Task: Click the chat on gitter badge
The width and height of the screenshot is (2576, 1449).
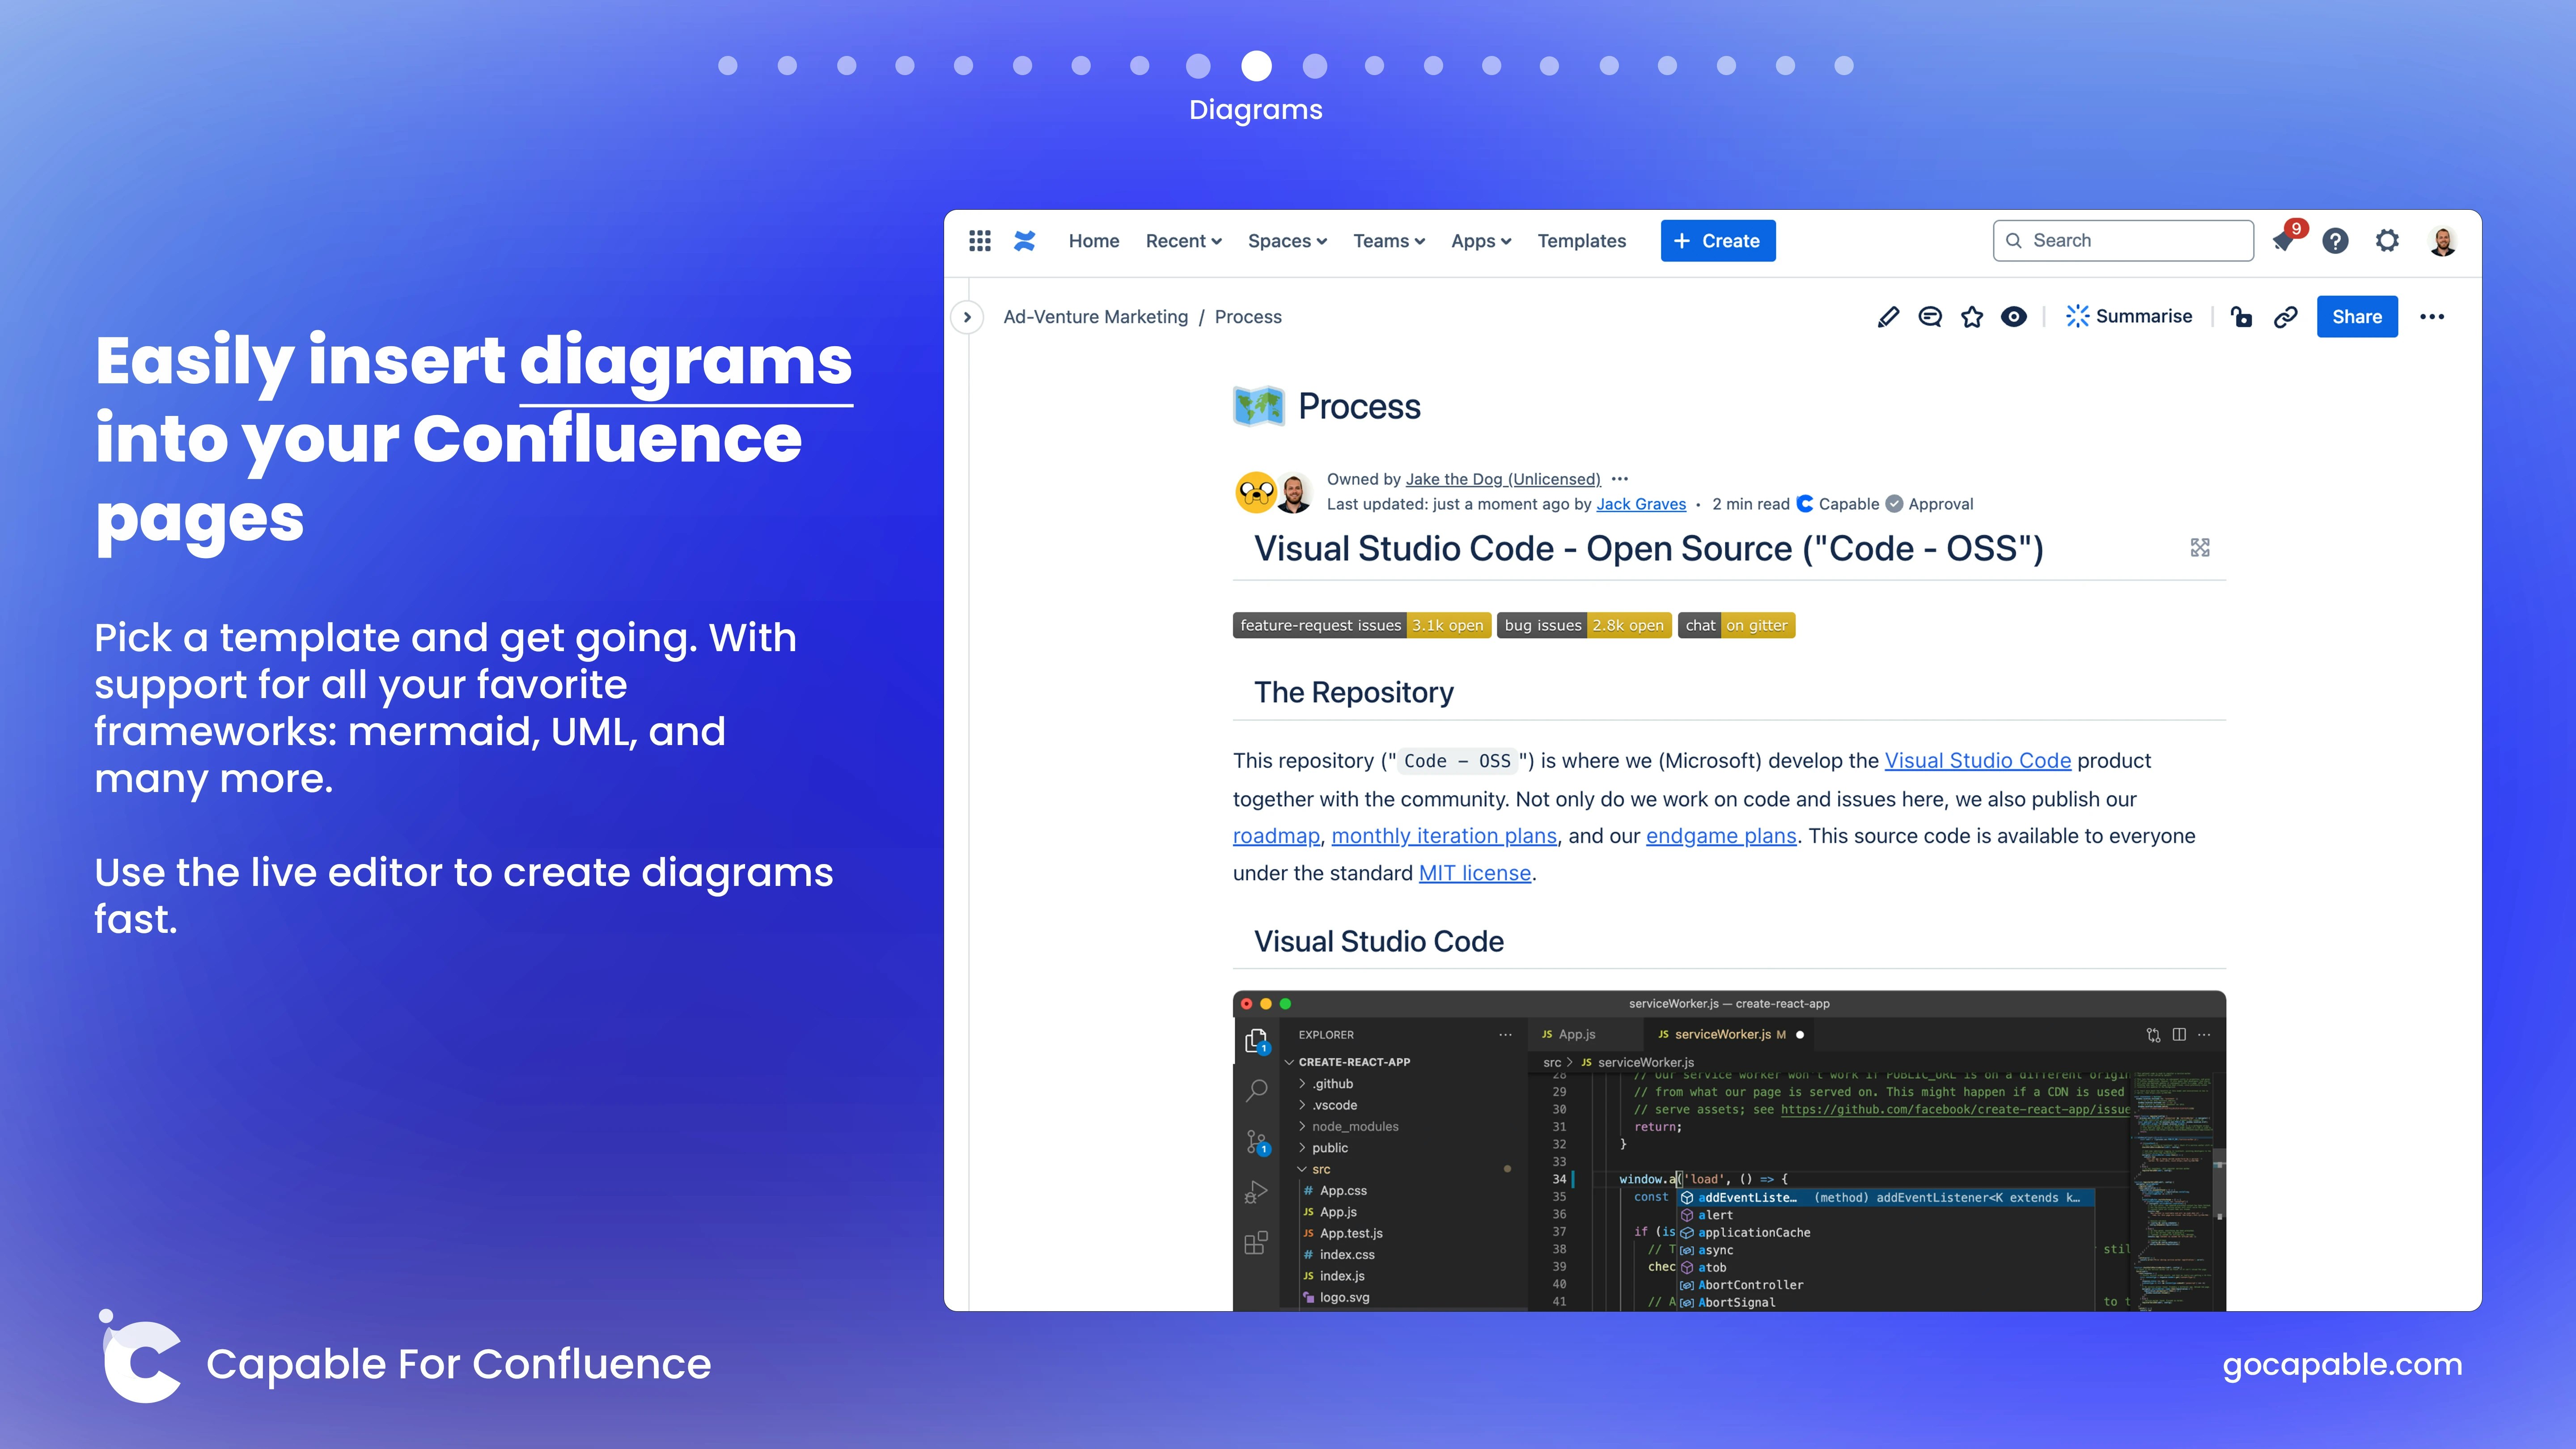Action: 1736,625
